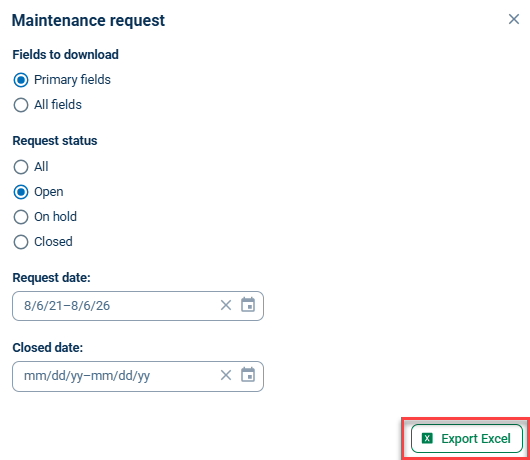This screenshot has width=530, height=460.
Task: Choose the All fields option
Action: [x=21, y=105]
